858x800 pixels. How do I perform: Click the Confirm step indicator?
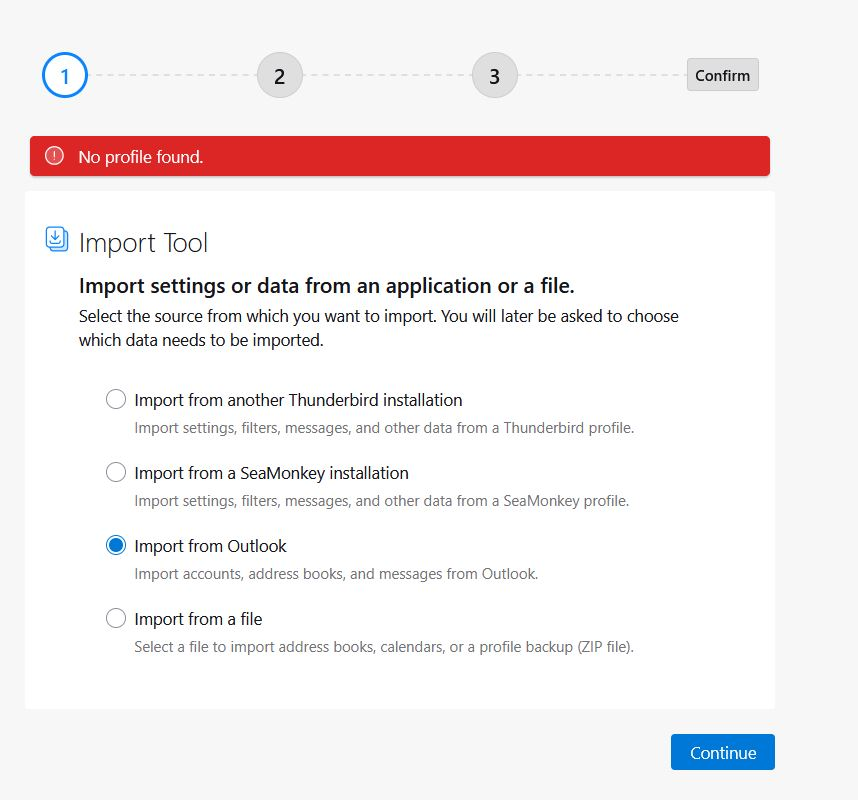pyautogui.click(x=722, y=75)
